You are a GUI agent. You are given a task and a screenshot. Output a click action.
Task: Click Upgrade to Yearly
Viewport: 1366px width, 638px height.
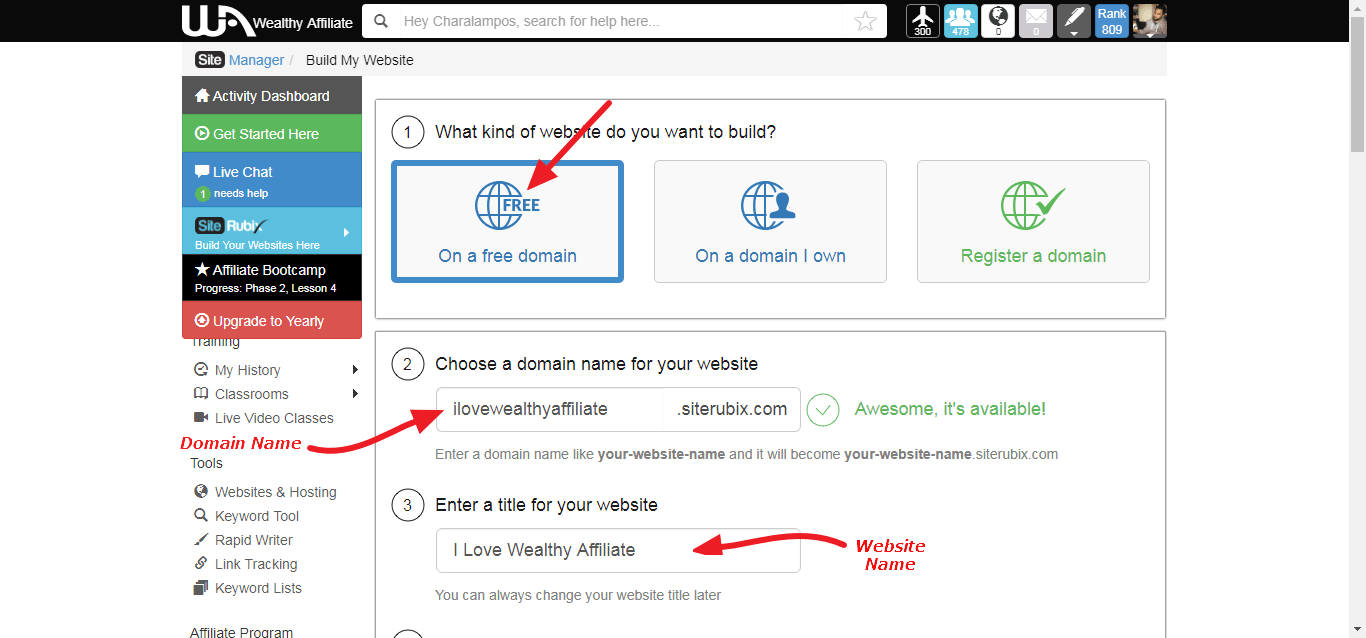point(272,320)
